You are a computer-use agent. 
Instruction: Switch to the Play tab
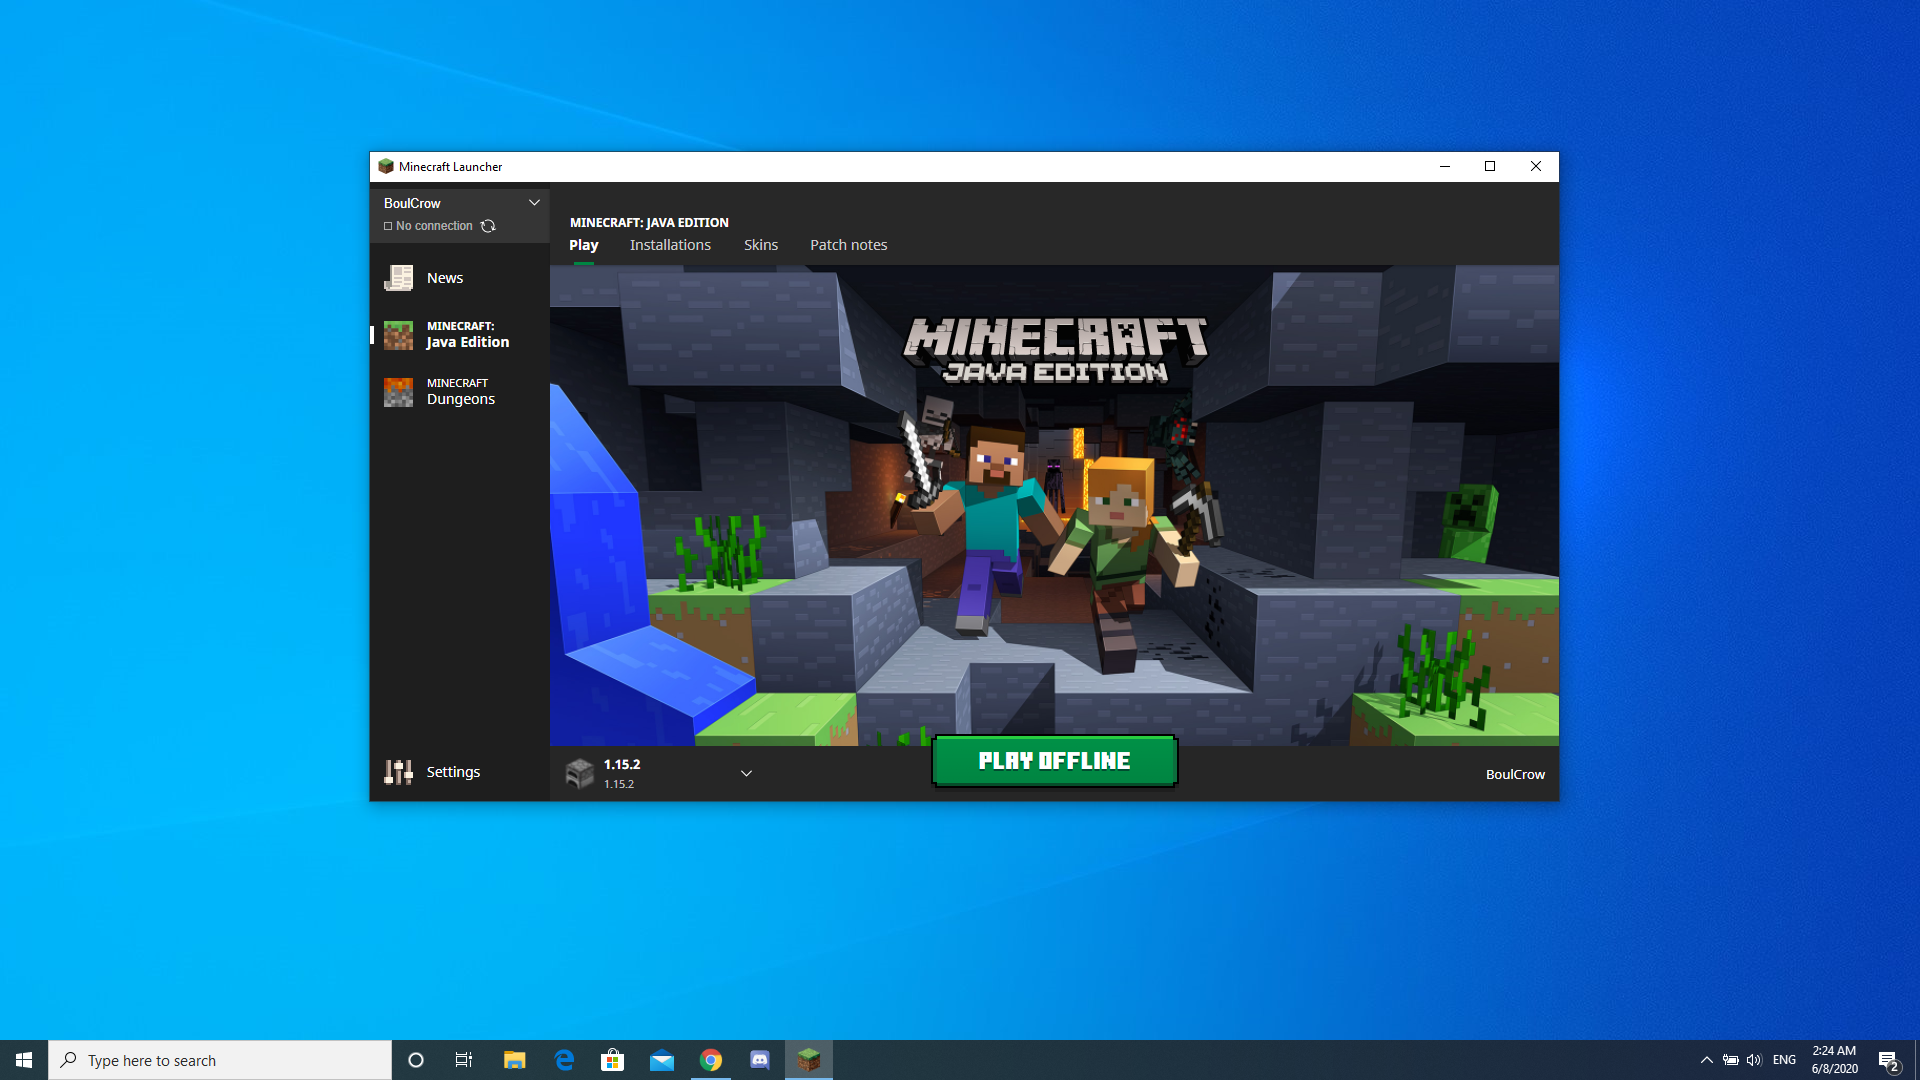coord(584,245)
